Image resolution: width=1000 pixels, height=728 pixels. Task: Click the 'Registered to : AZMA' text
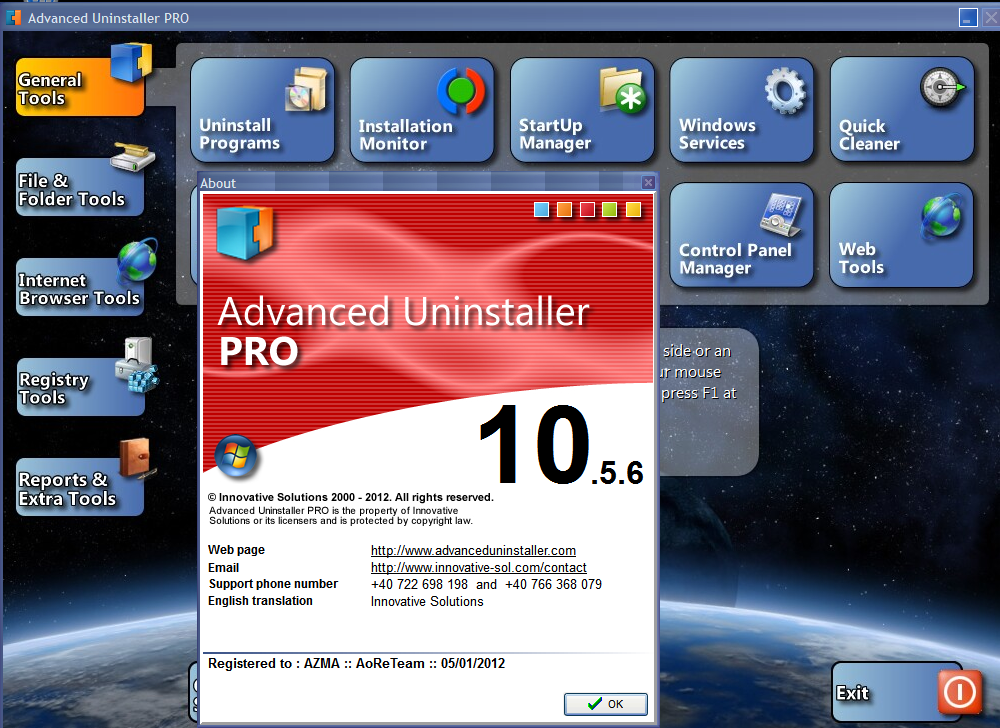click(357, 664)
